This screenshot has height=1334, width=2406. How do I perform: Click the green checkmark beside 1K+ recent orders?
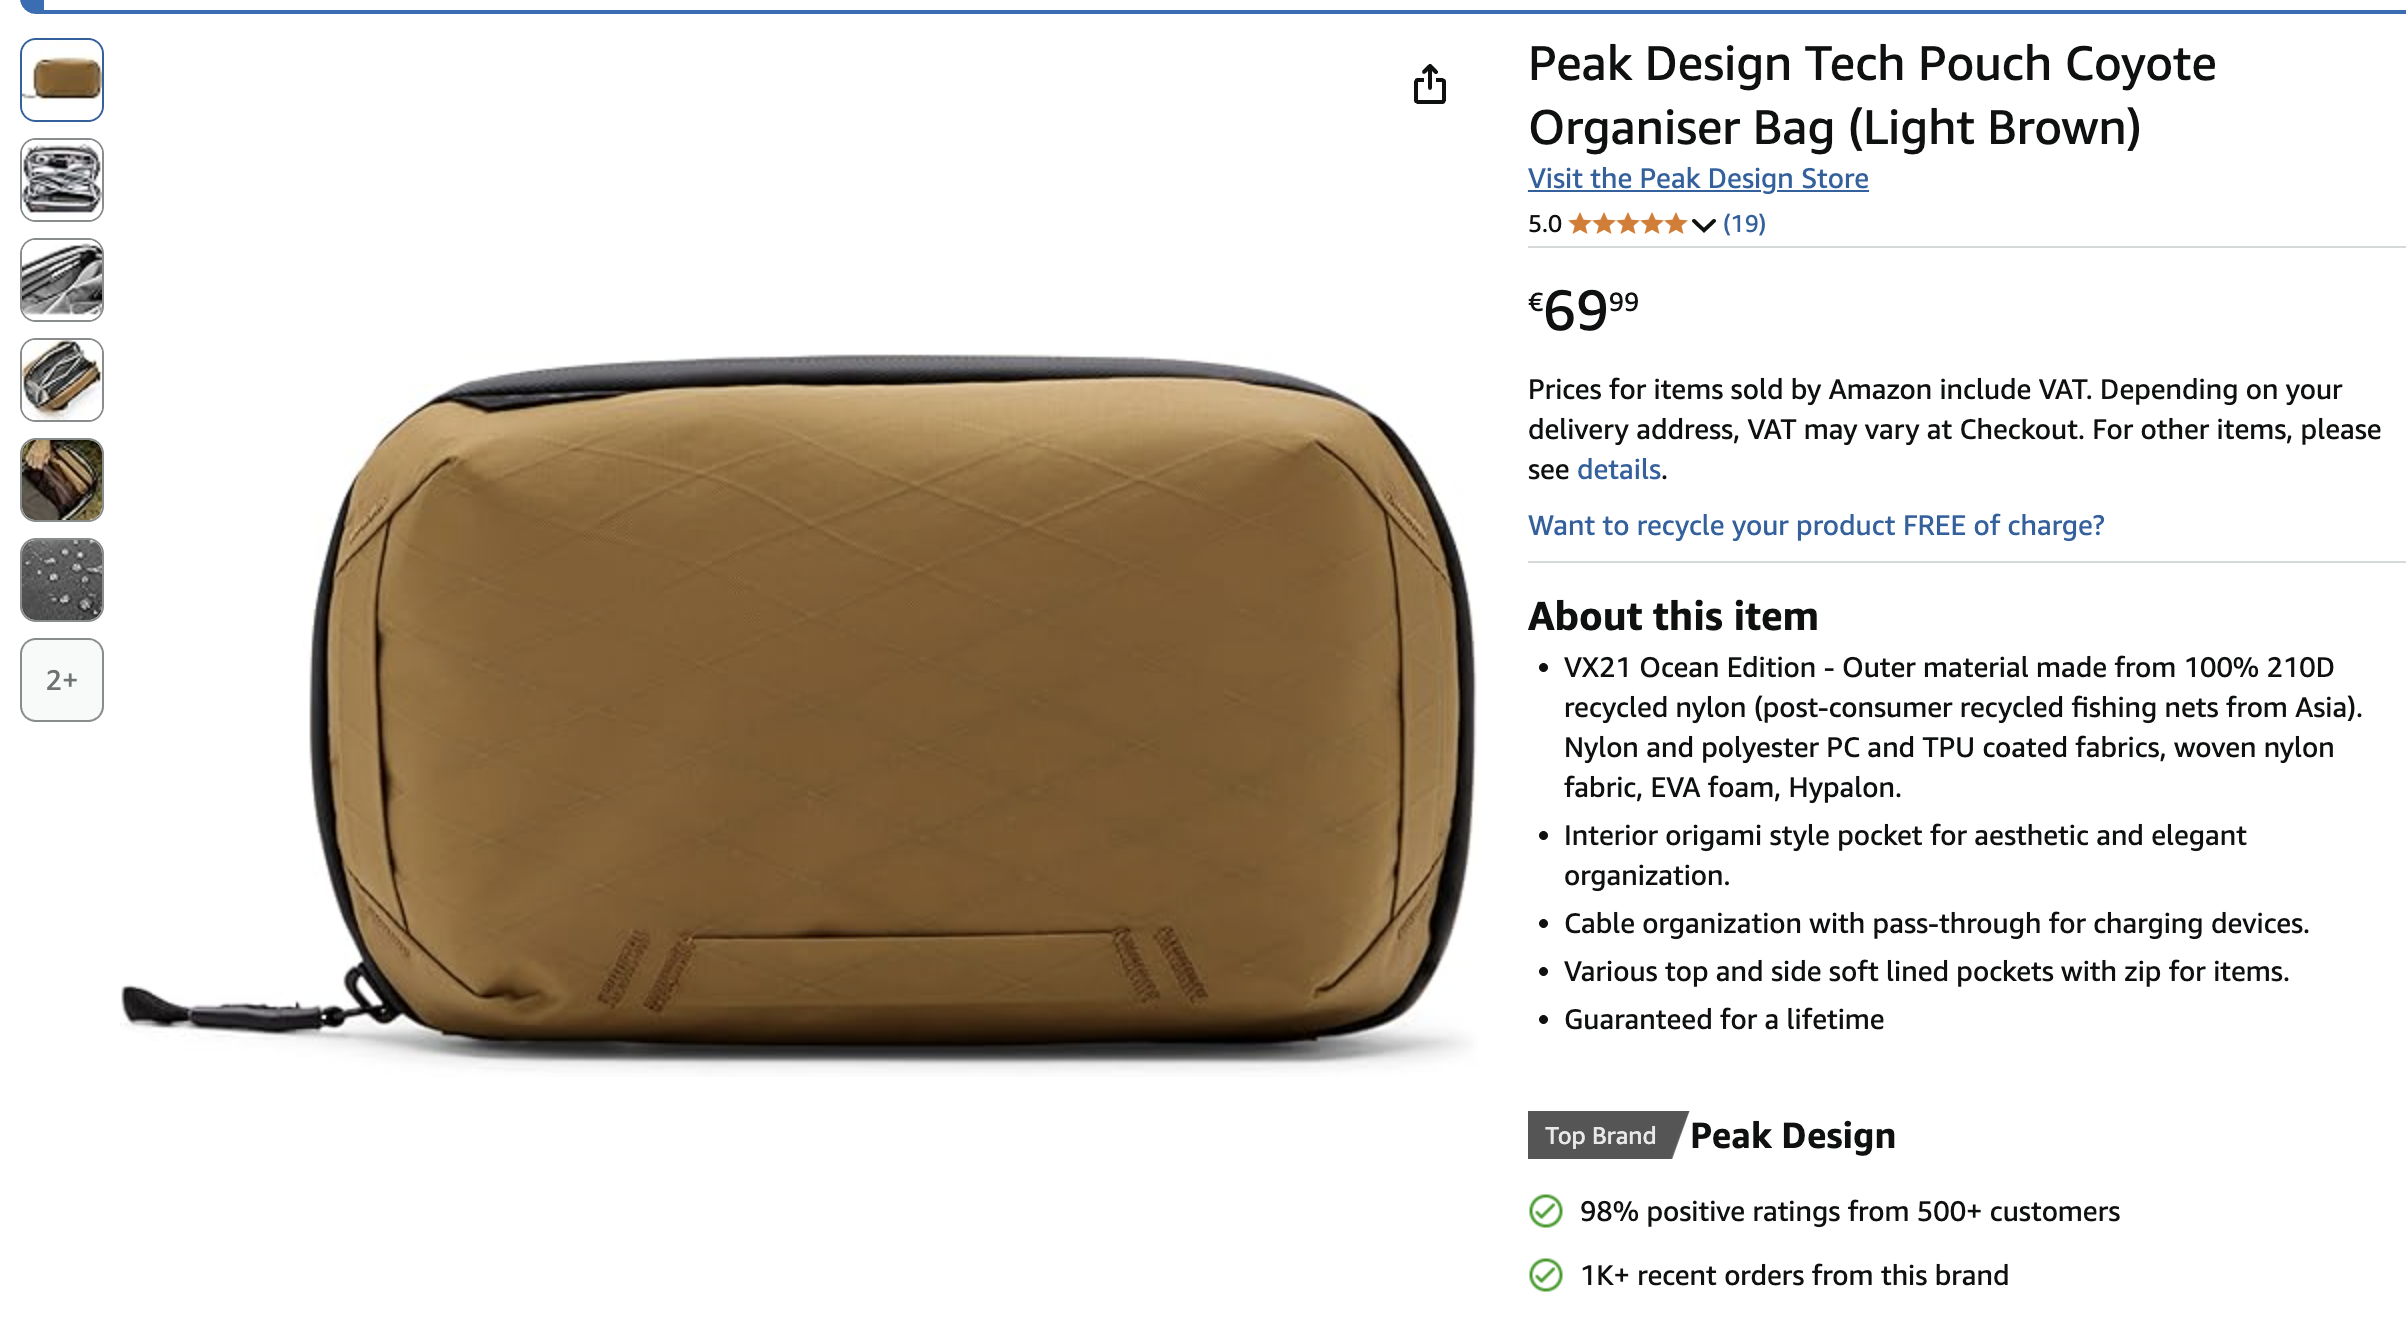coord(1545,1275)
